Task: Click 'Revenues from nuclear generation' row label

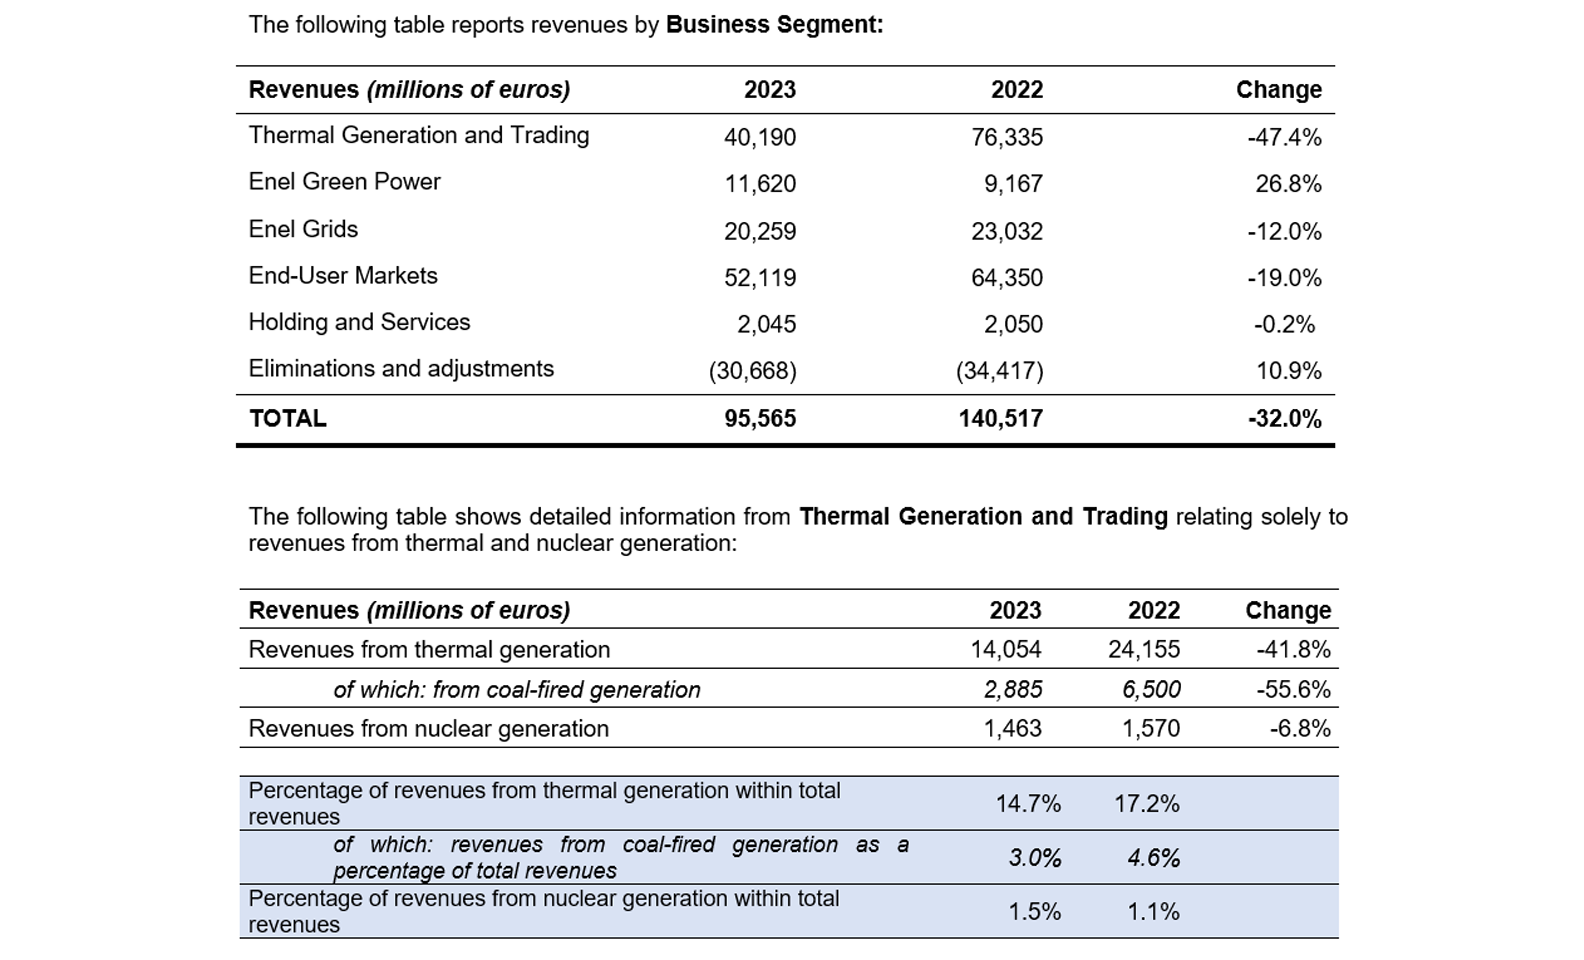Action: coord(428,728)
